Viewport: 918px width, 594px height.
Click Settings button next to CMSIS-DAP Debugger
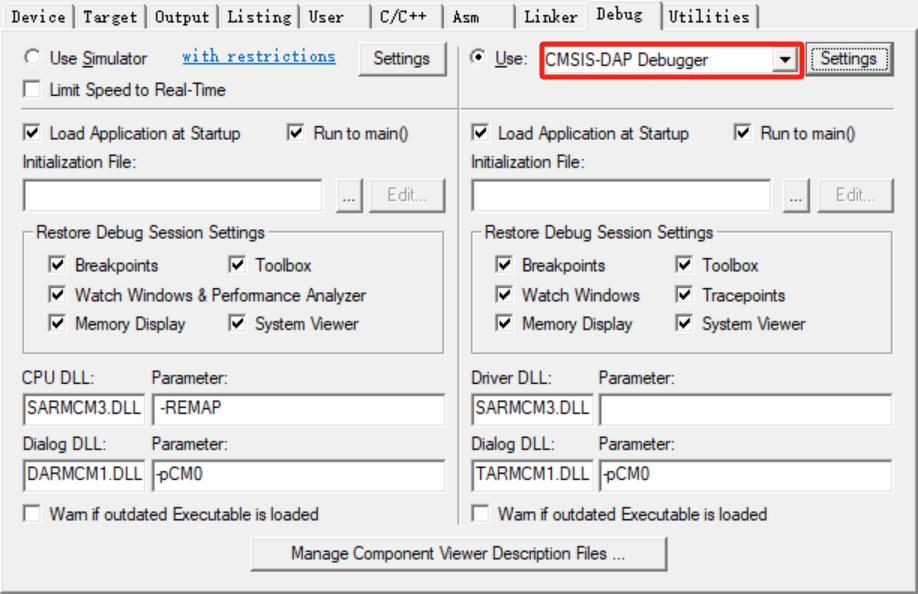(x=848, y=59)
